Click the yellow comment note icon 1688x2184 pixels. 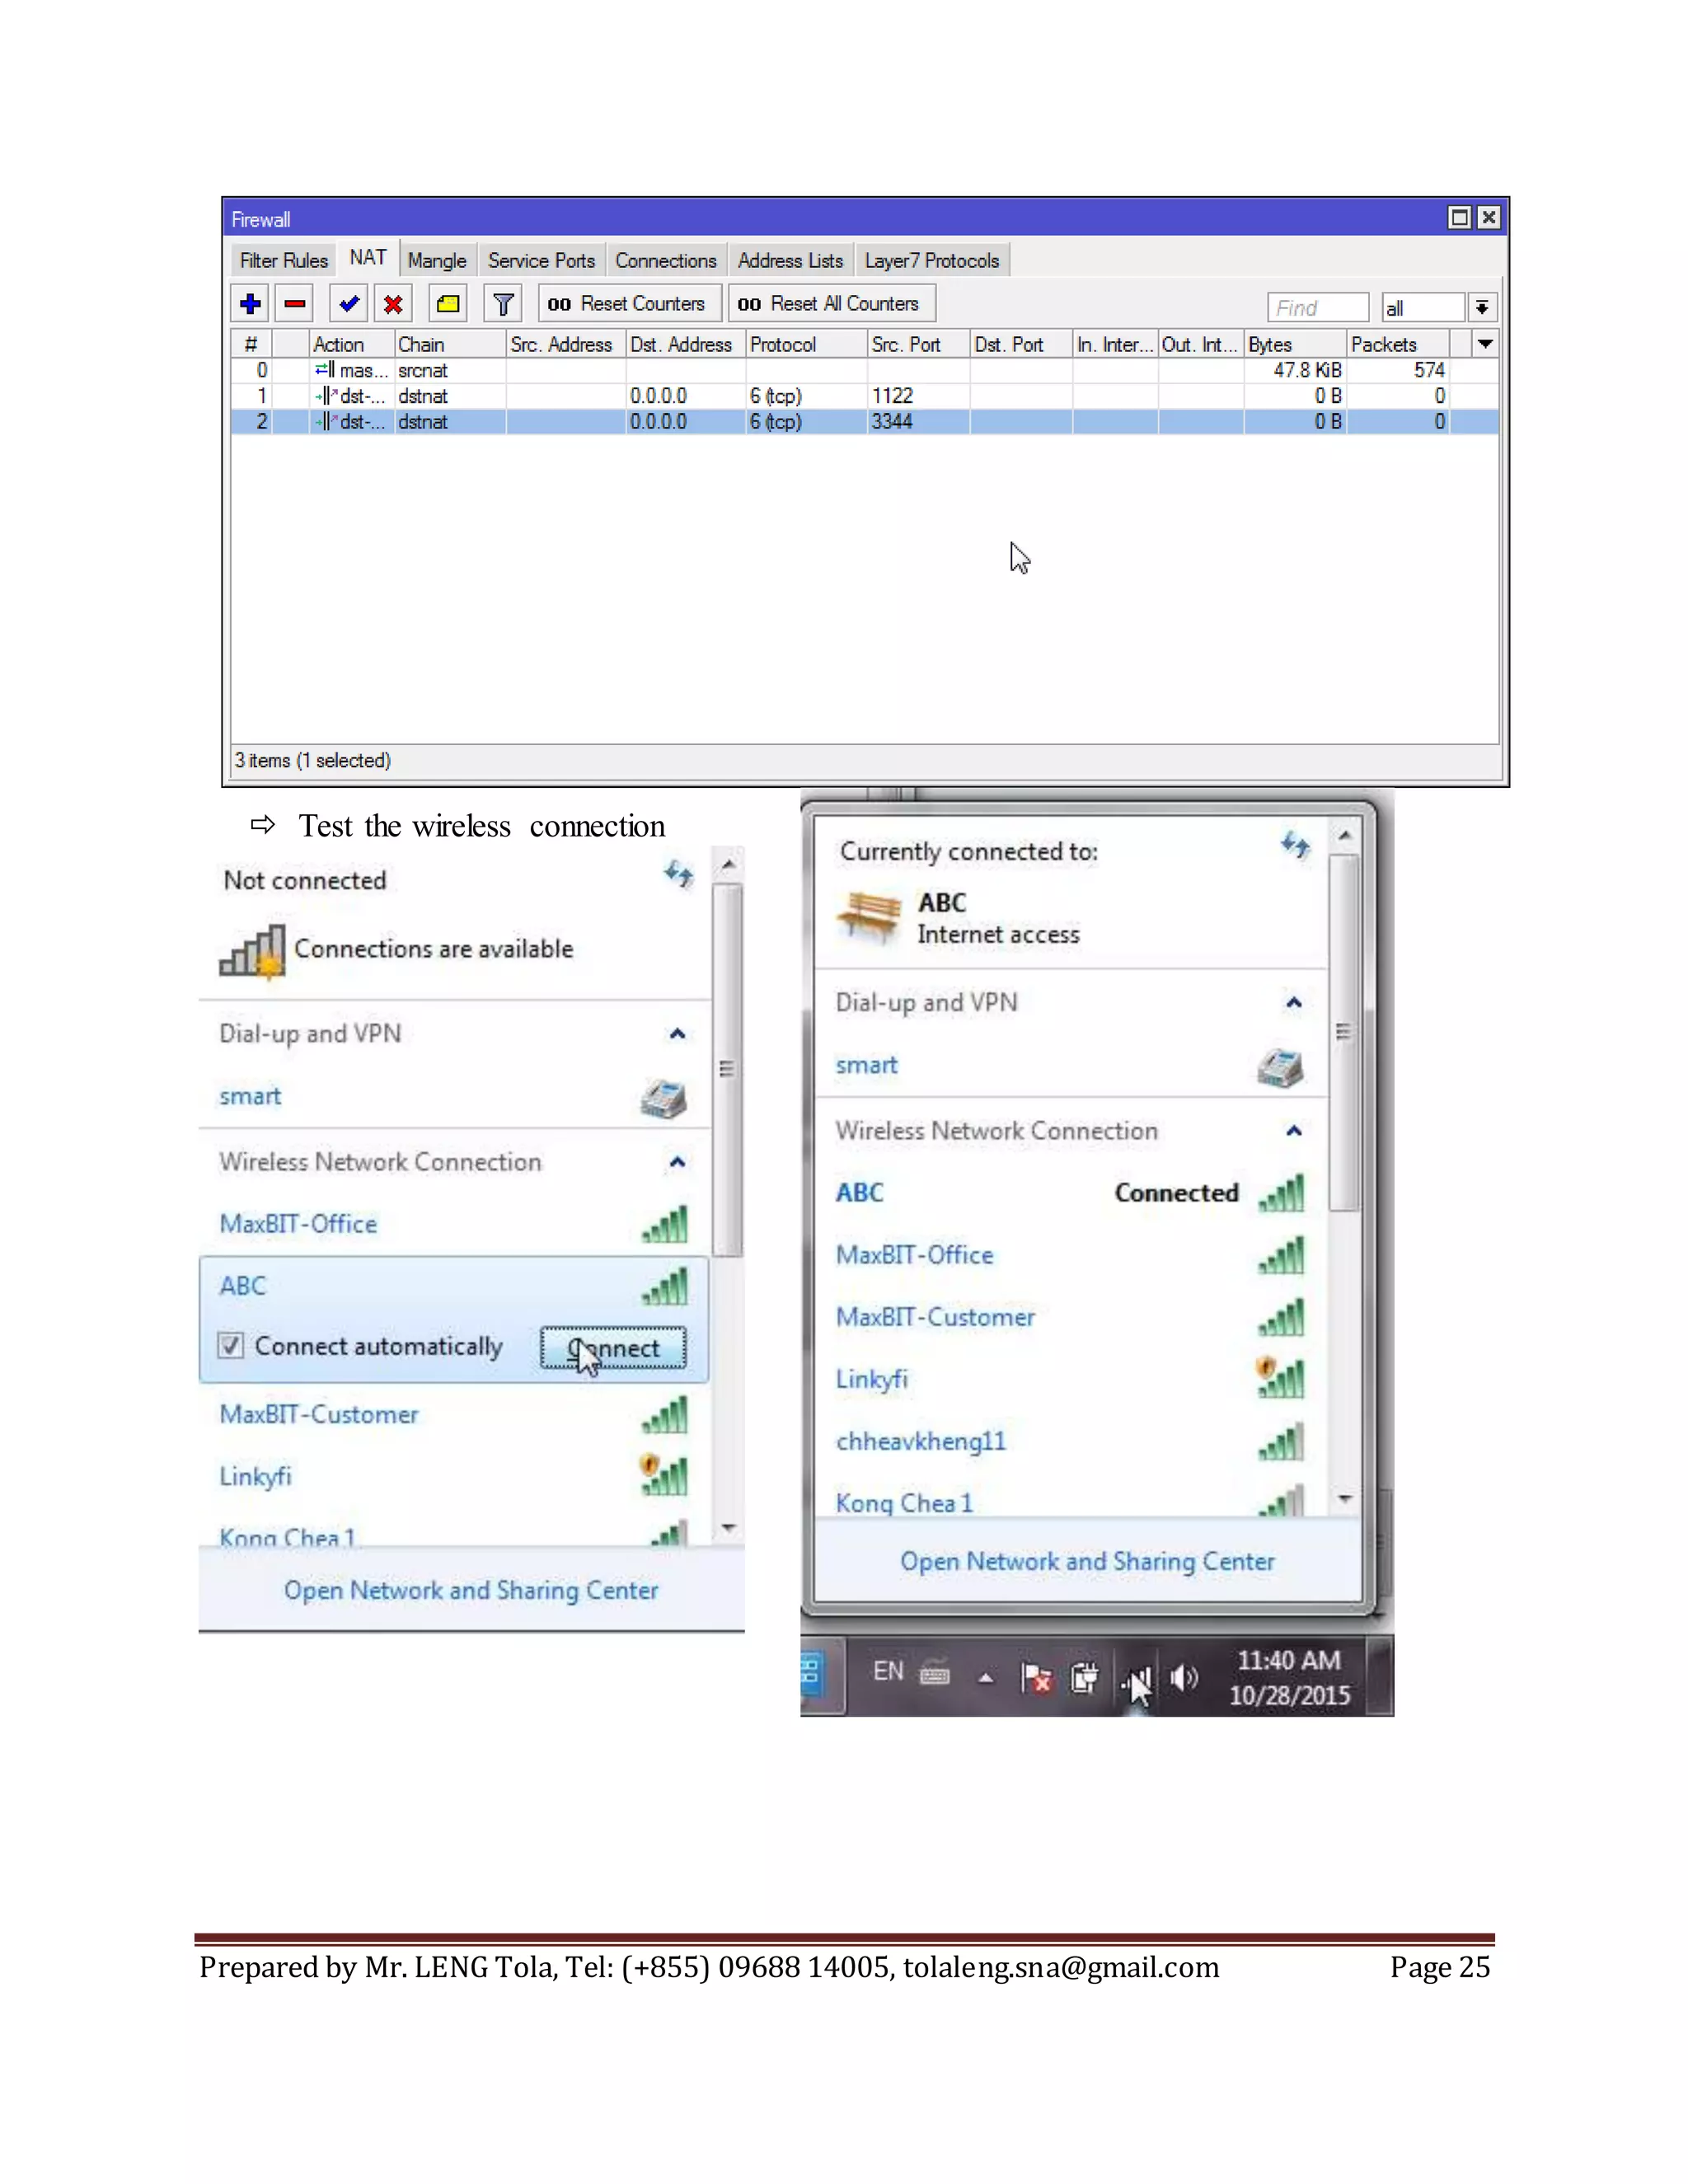click(x=448, y=304)
